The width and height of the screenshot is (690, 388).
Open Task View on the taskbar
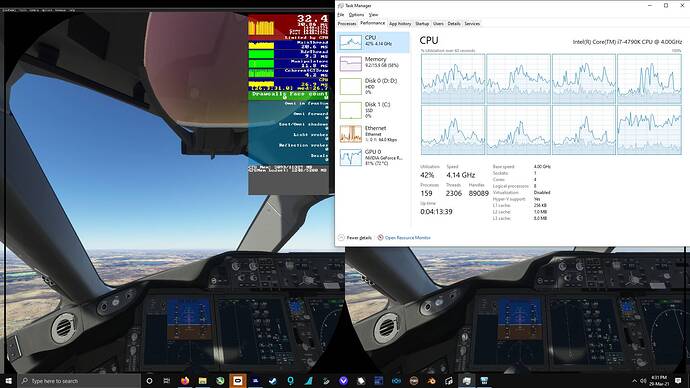[x=167, y=381]
